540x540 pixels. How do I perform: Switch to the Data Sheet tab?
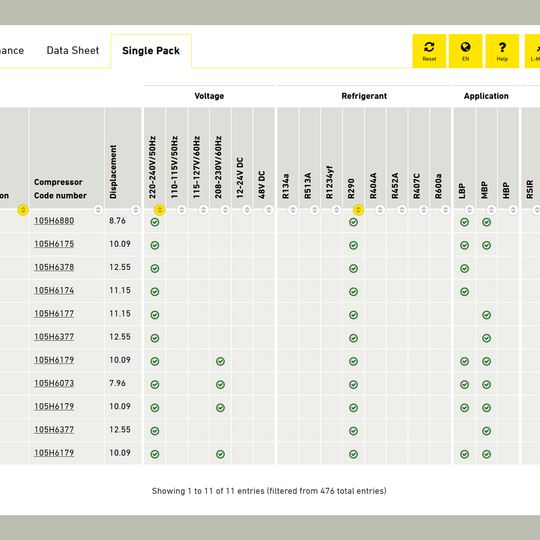pos(73,51)
